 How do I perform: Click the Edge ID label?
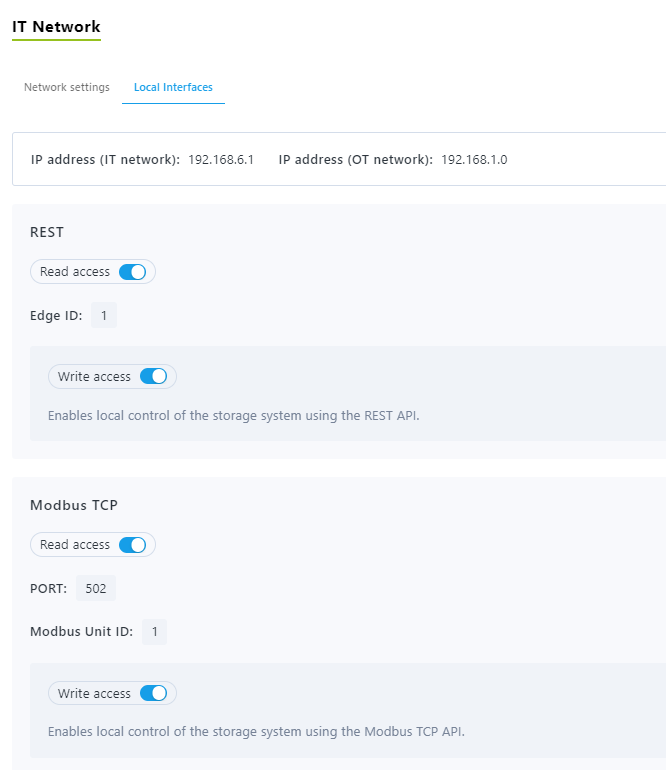[x=56, y=316]
